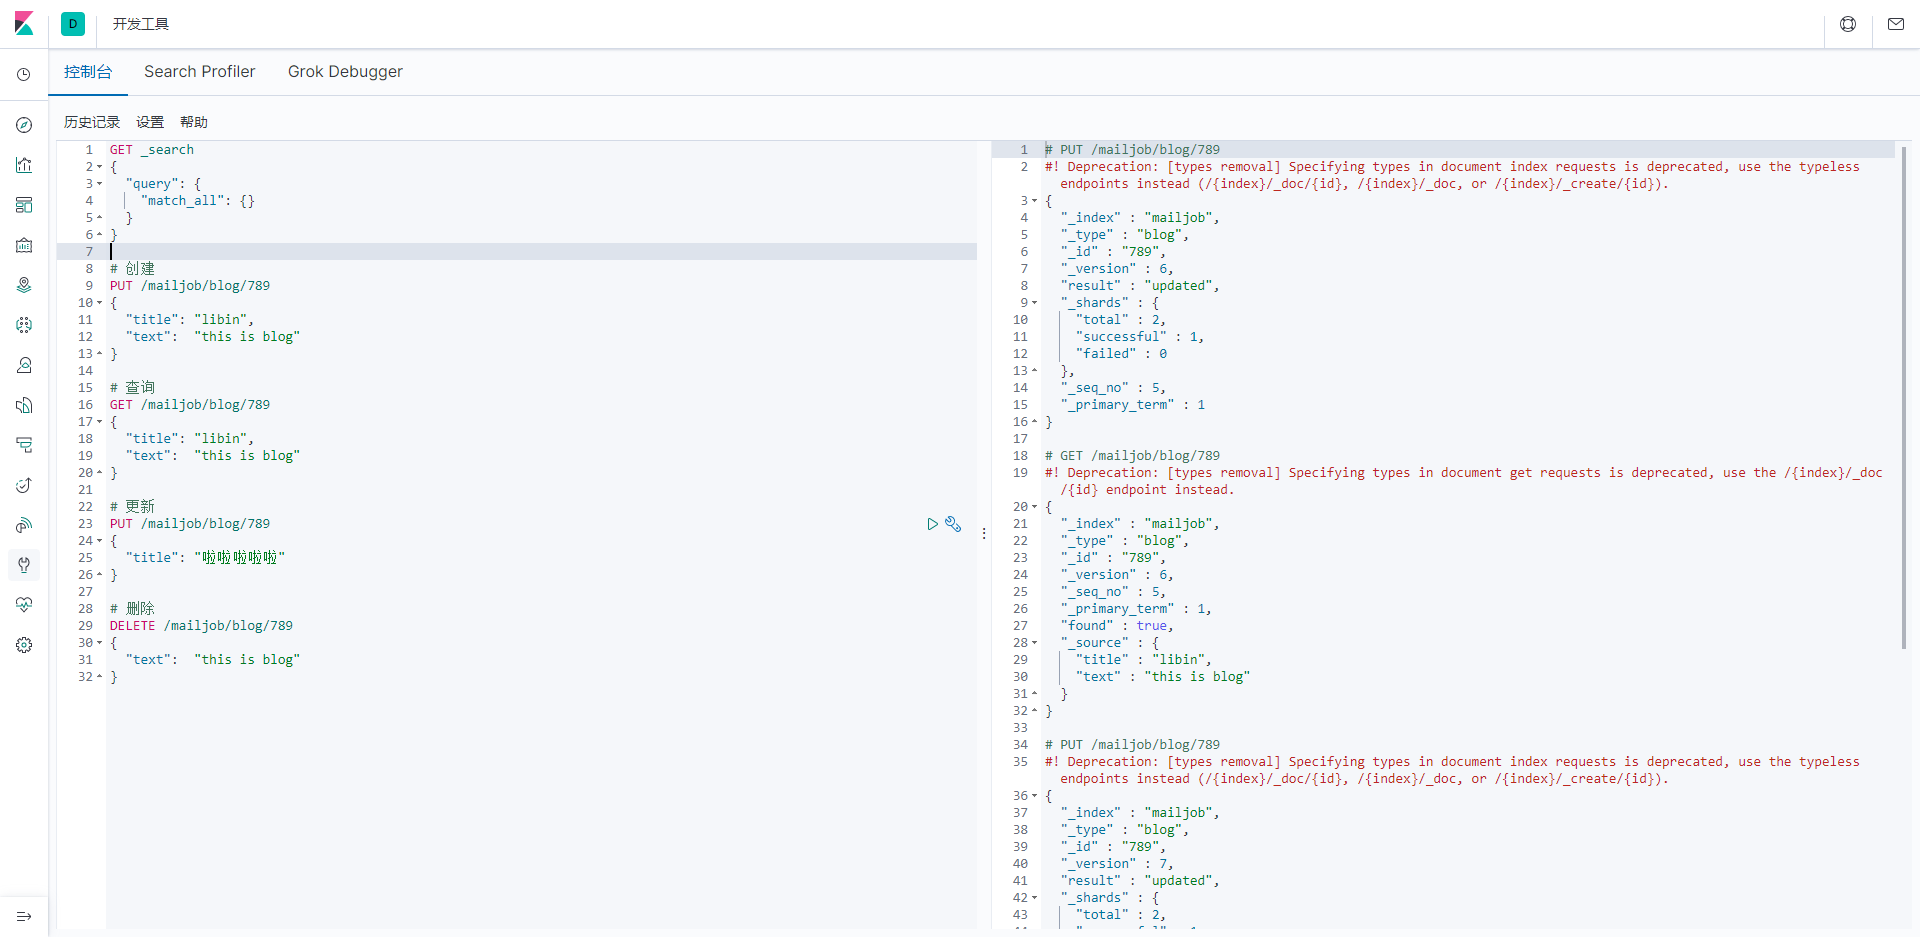Switch to Search Profiler tab

(x=199, y=72)
